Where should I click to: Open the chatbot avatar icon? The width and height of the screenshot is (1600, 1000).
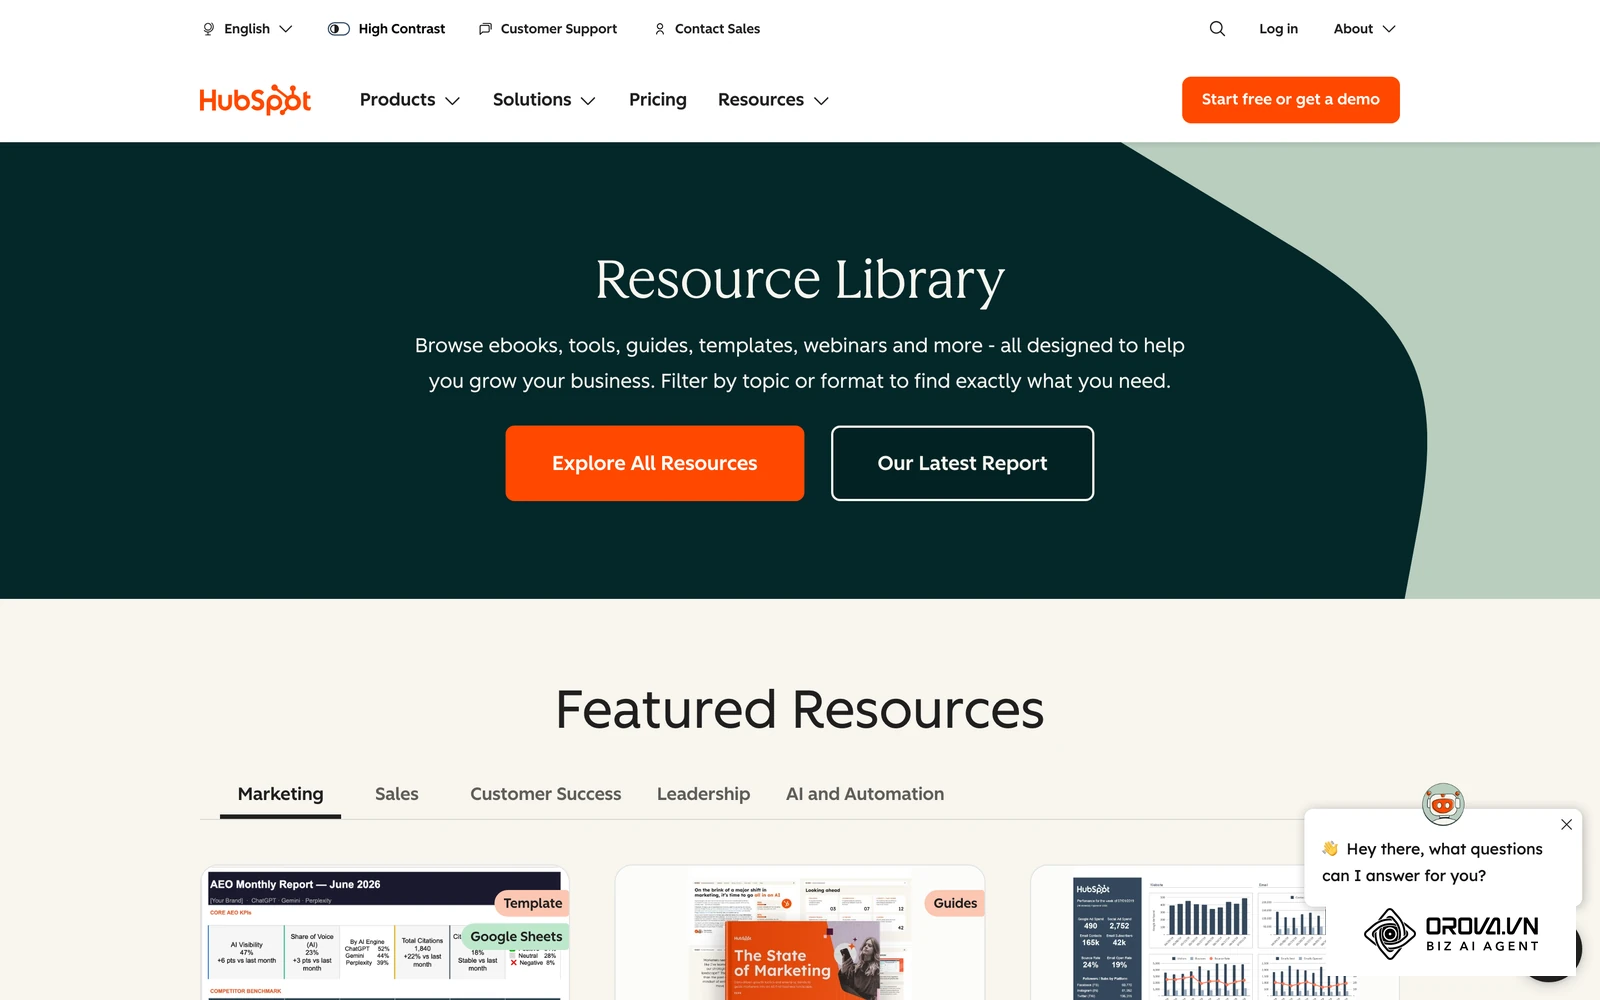tap(1443, 804)
